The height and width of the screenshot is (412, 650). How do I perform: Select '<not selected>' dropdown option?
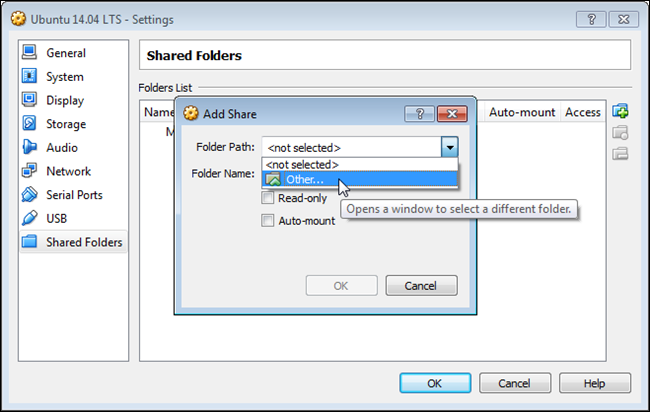[303, 164]
